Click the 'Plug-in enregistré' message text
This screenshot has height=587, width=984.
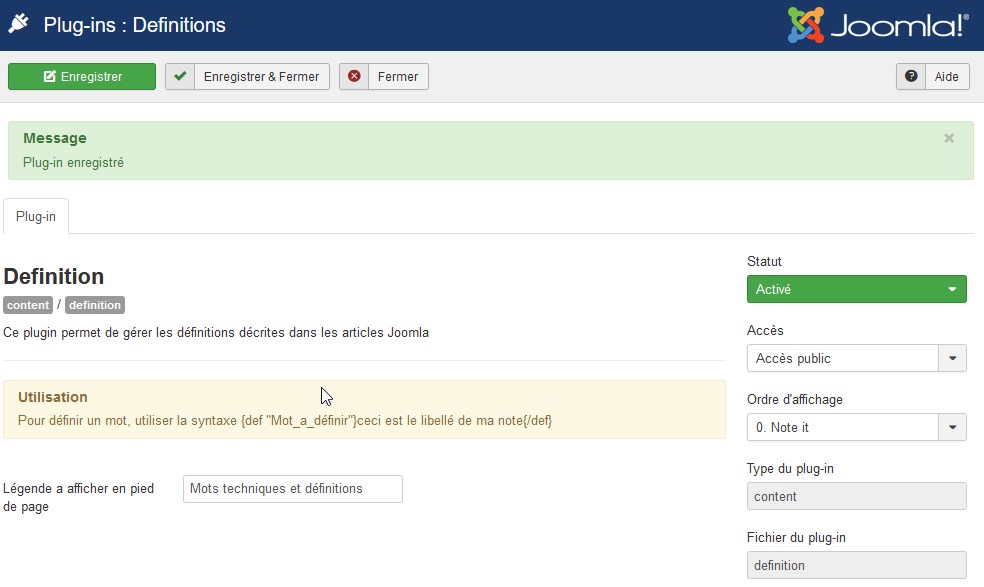(x=73, y=163)
